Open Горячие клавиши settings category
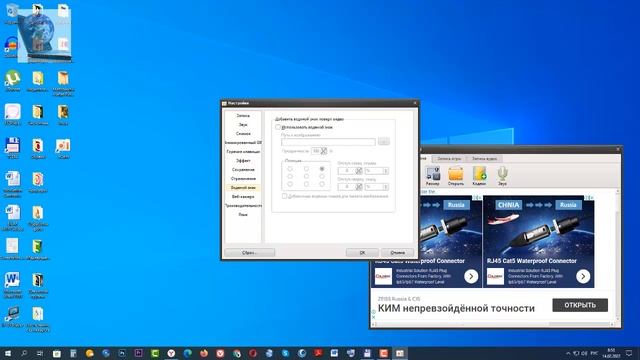The width and height of the screenshot is (640, 360). (243, 151)
